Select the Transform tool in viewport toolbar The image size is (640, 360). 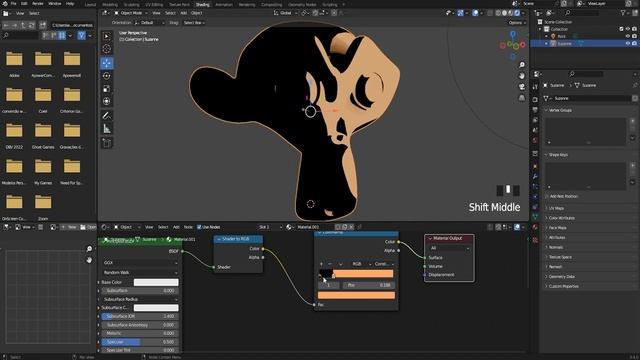107,101
